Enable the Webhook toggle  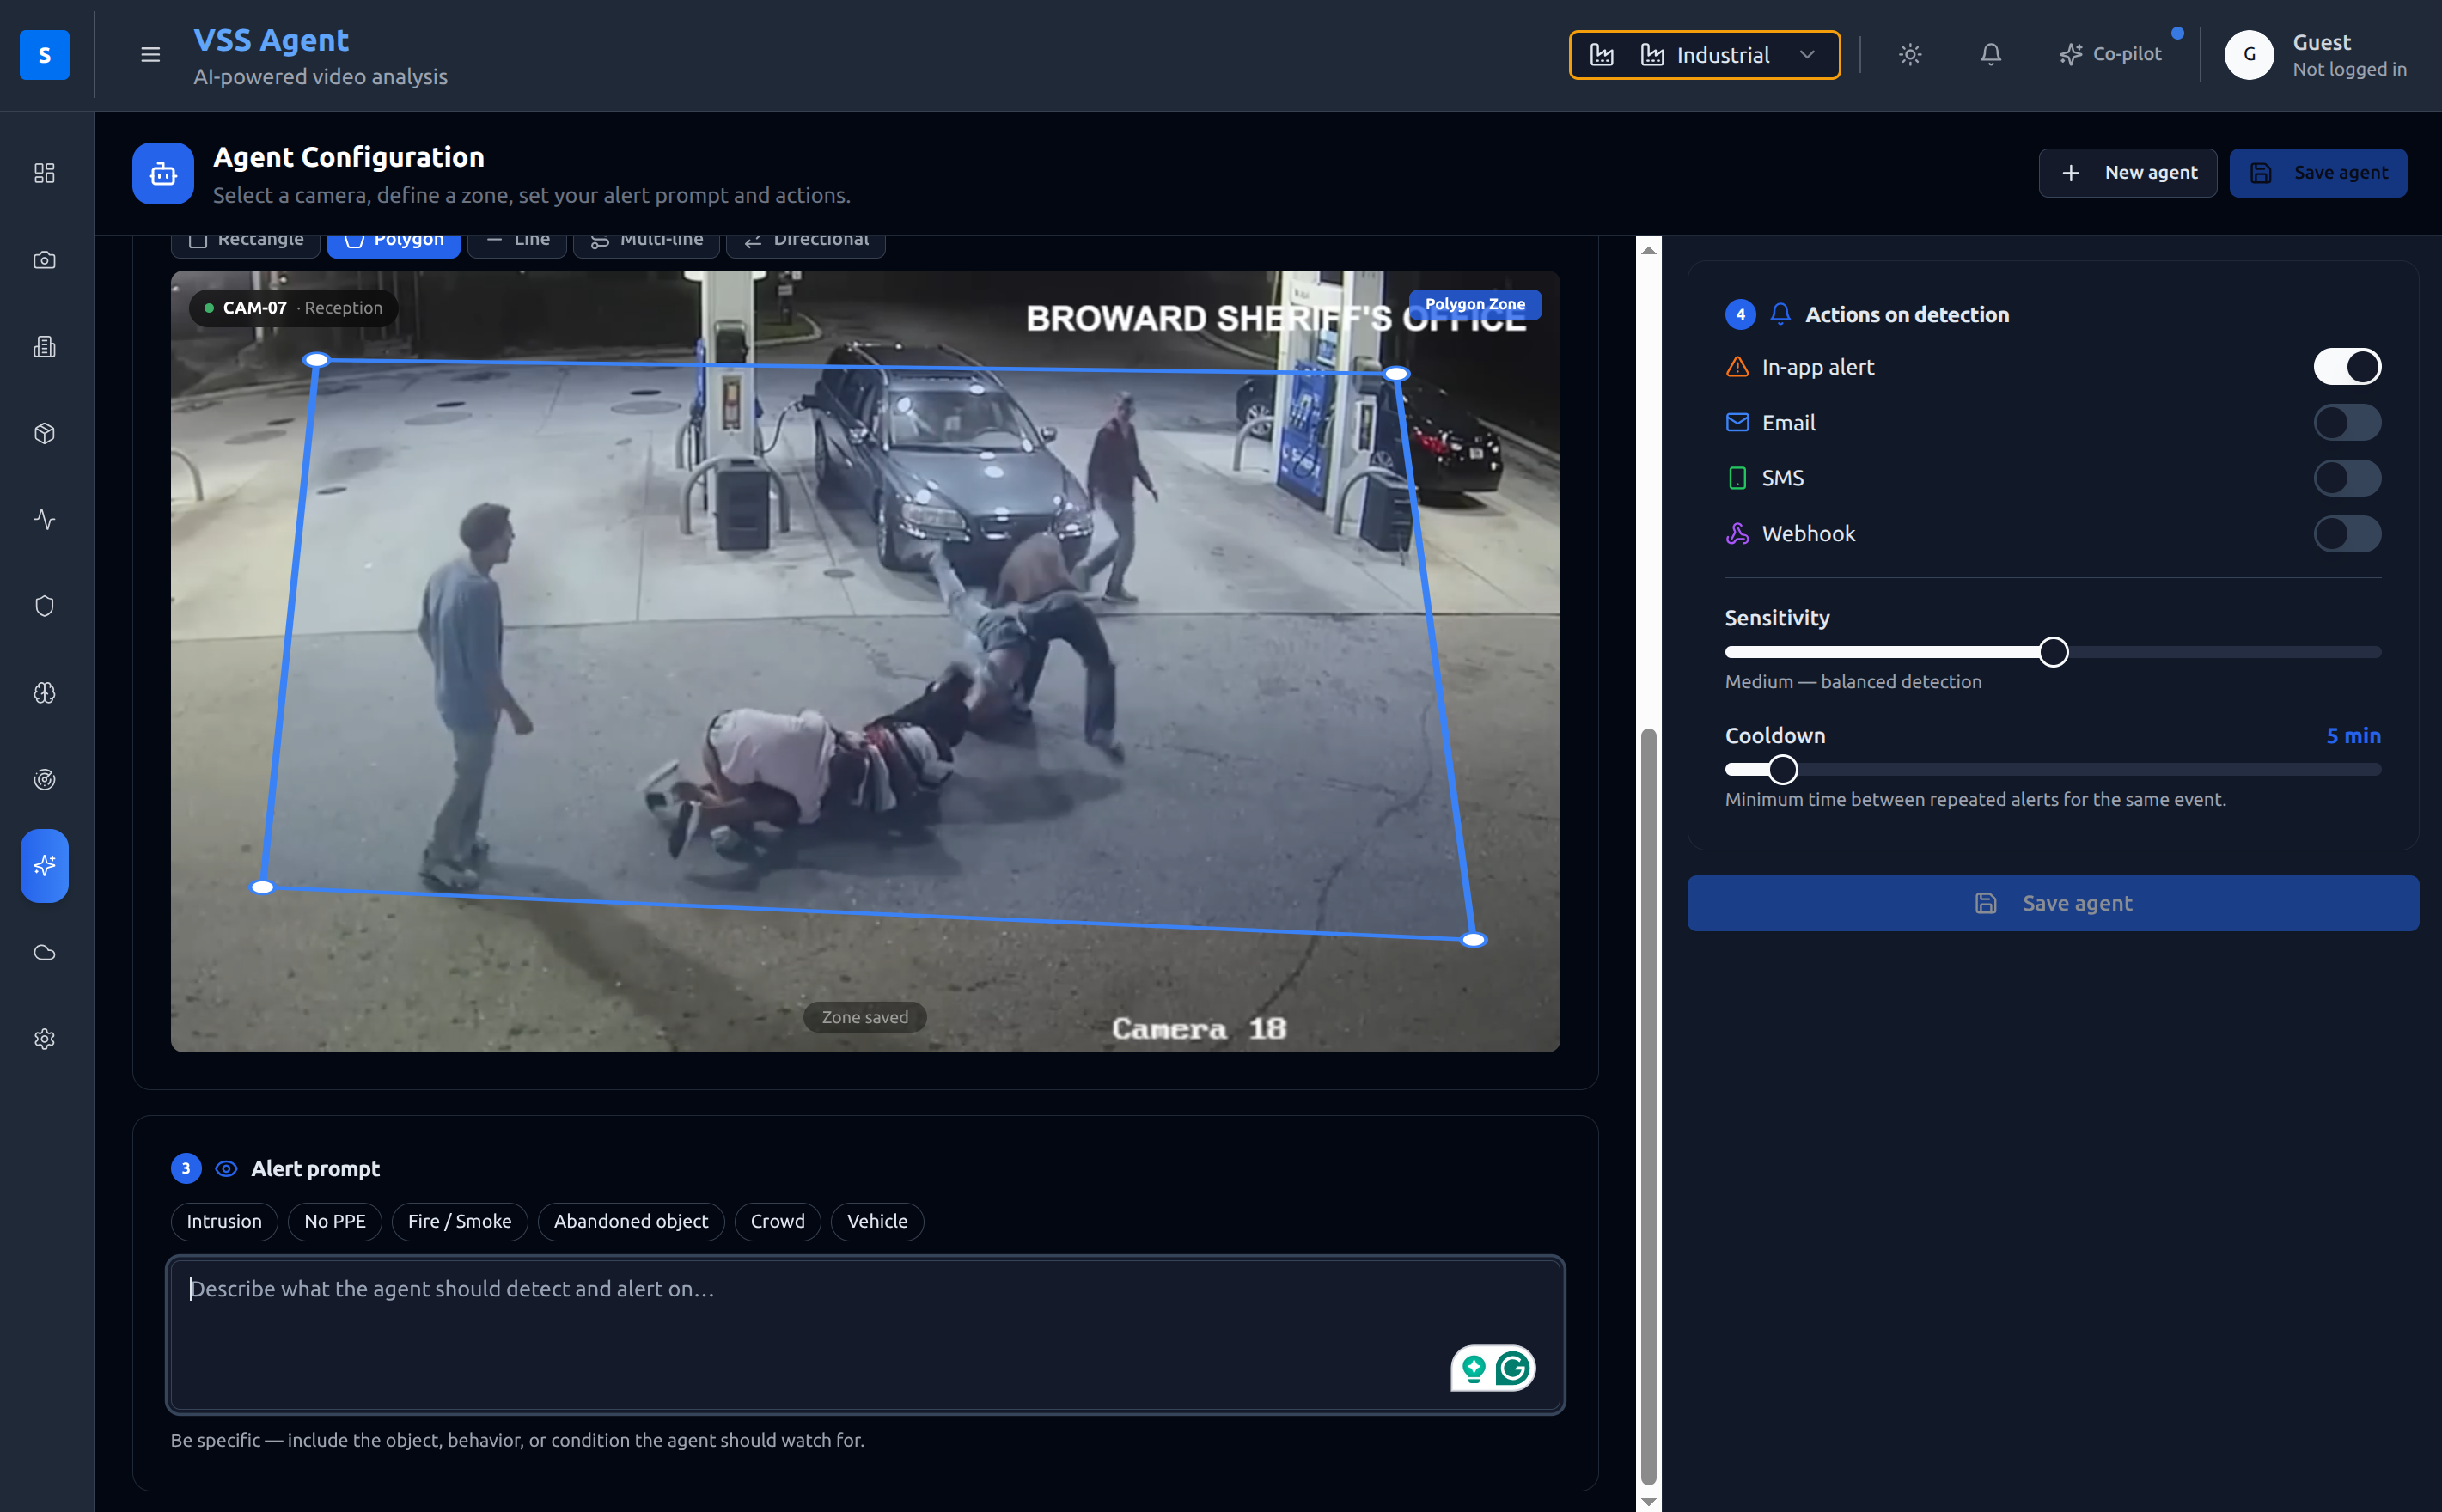[2347, 534]
